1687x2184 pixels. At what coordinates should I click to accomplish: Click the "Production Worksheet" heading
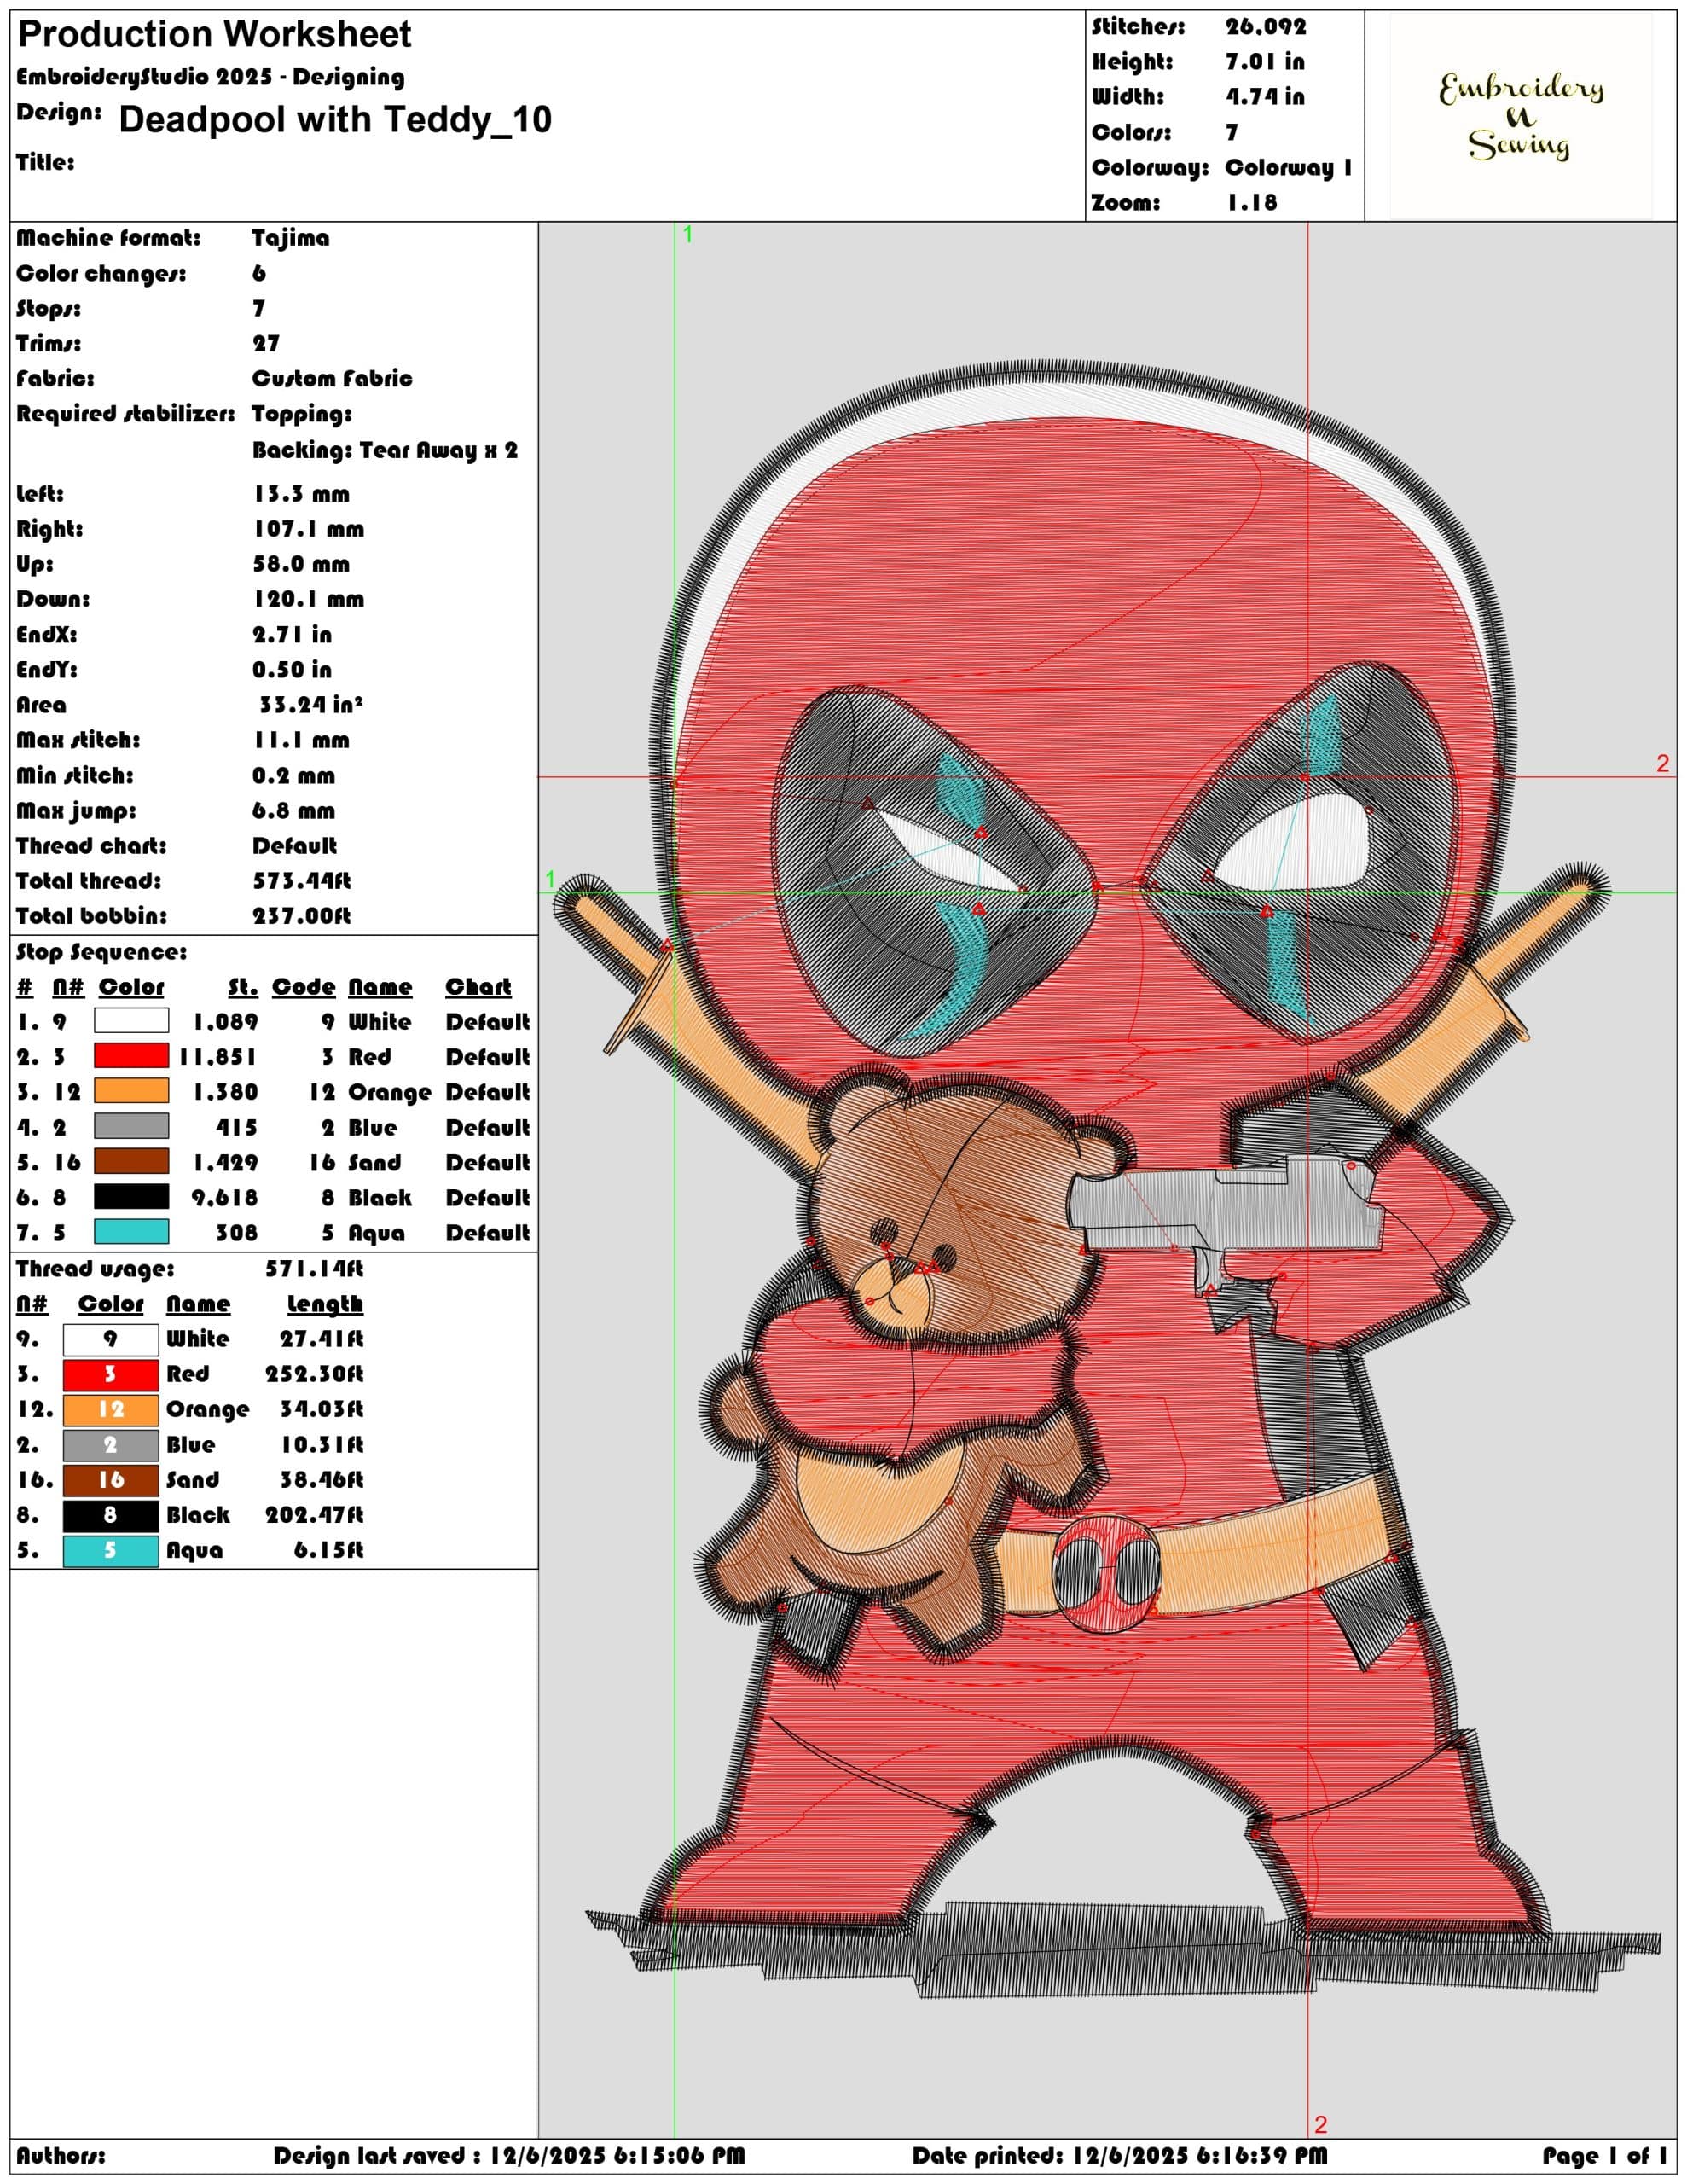(x=215, y=35)
